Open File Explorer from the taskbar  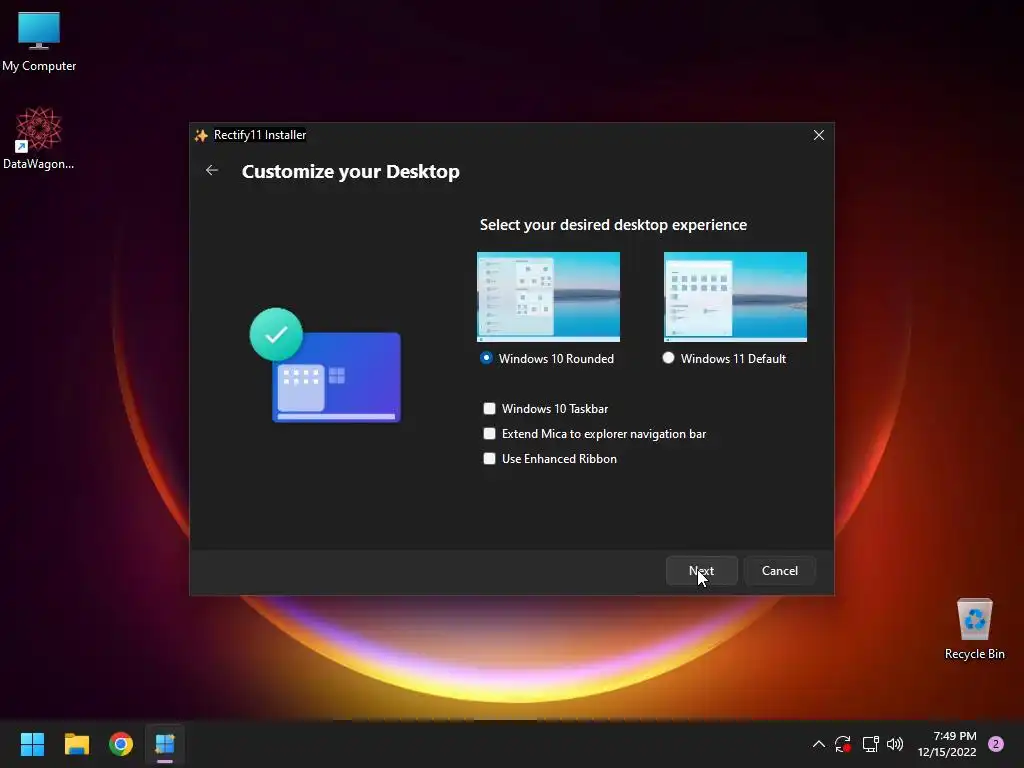(76, 744)
